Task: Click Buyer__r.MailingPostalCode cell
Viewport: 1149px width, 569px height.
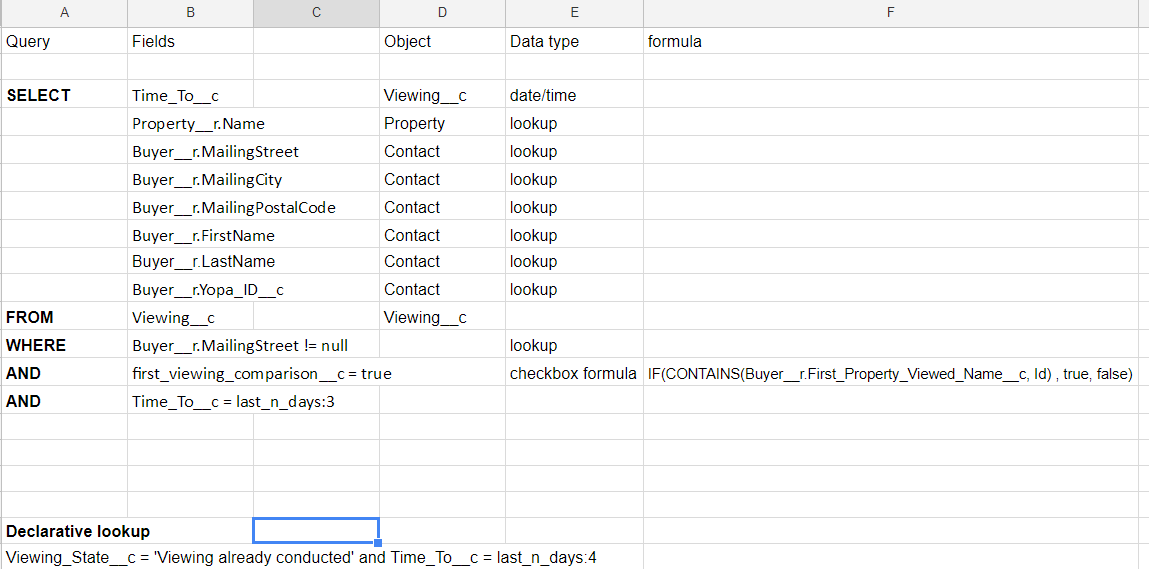Action: click(233, 208)
